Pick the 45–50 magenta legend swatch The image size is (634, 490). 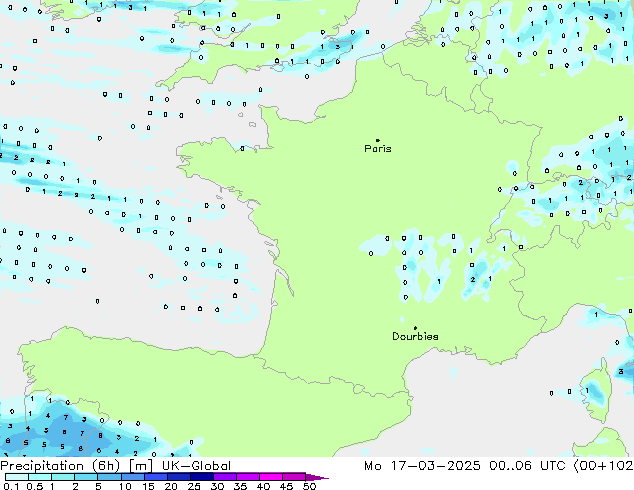[x=294, y=477]
